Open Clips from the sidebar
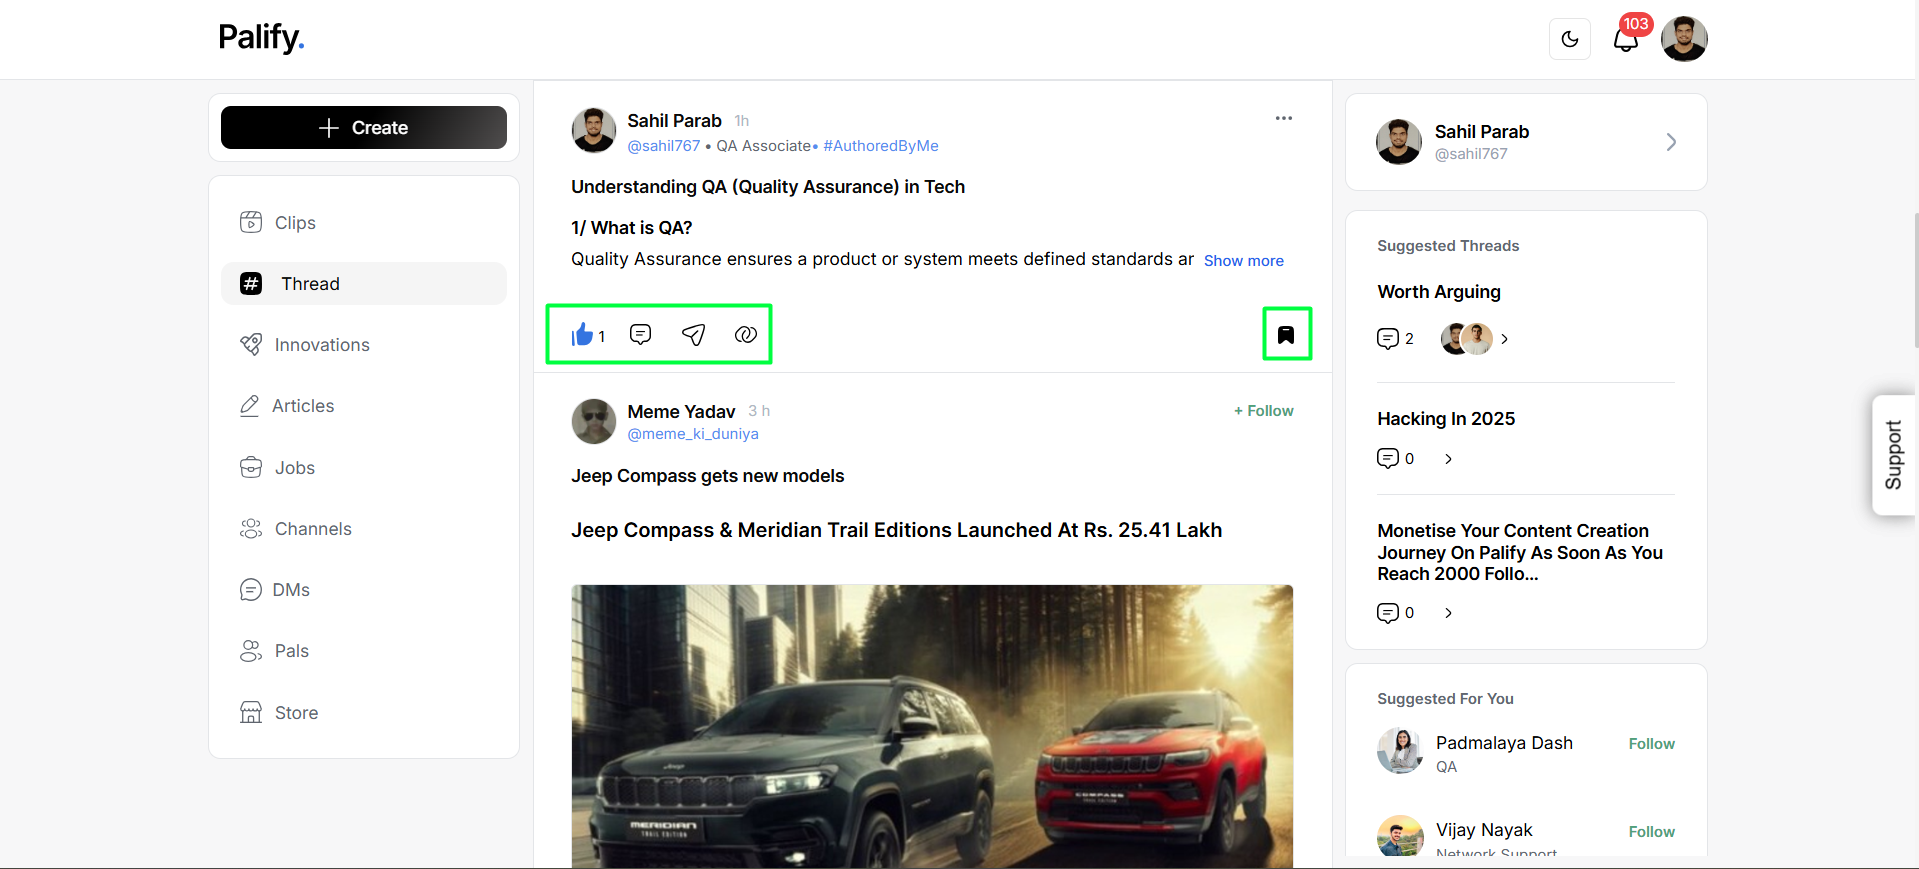Screen dimensions: 1919x869 point(364,222)
